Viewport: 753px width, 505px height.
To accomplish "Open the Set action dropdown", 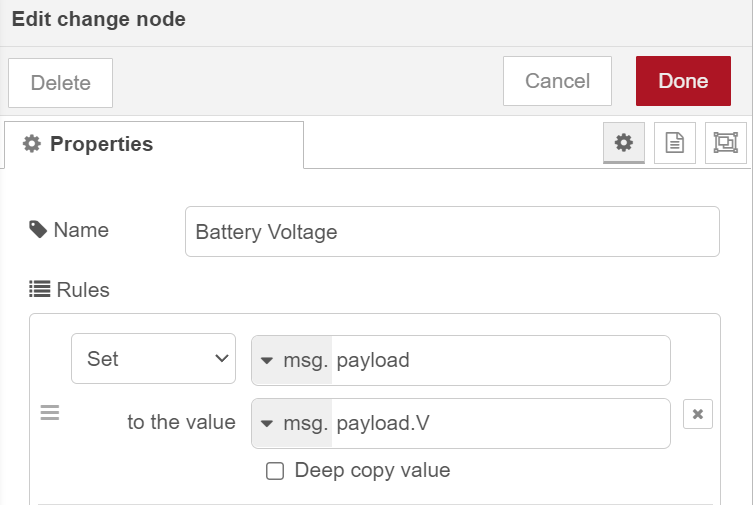I will pyautogui.click(x=153, y=359).
